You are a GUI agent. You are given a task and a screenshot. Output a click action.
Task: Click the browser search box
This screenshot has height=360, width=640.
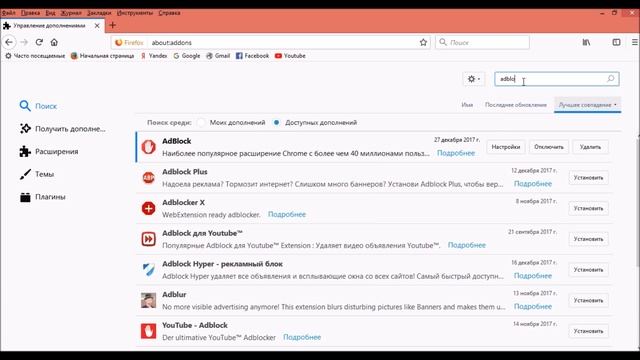click(x=482, y=42)
